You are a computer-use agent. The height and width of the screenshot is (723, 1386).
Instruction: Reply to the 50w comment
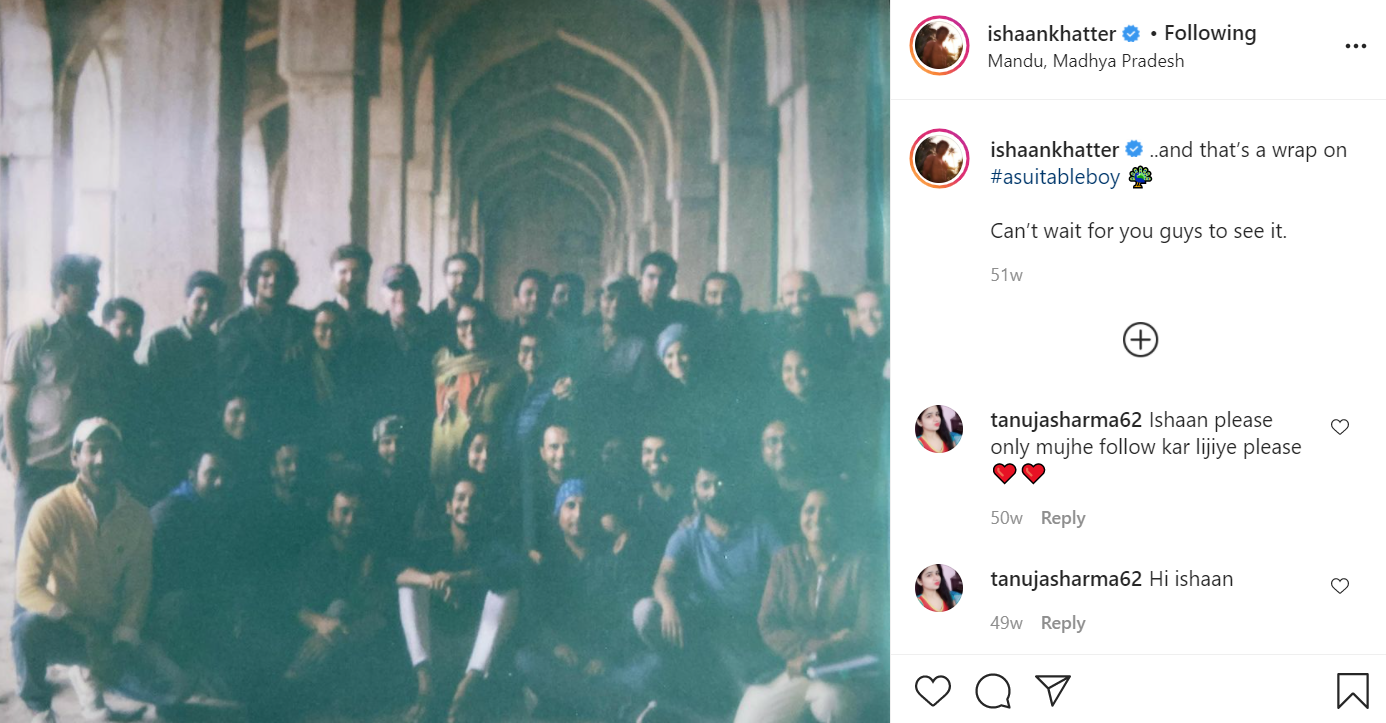tap(1063, 518)
